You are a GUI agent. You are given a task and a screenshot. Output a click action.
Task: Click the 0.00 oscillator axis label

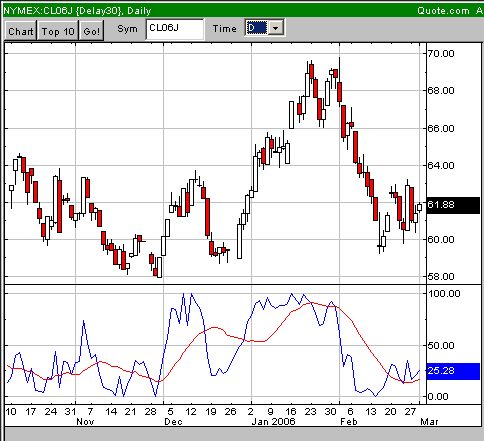[438, 397]
